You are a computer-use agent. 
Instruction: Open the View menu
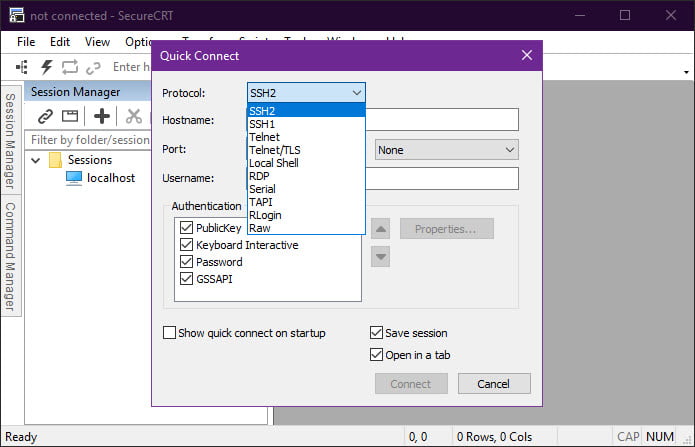[97, 42]
